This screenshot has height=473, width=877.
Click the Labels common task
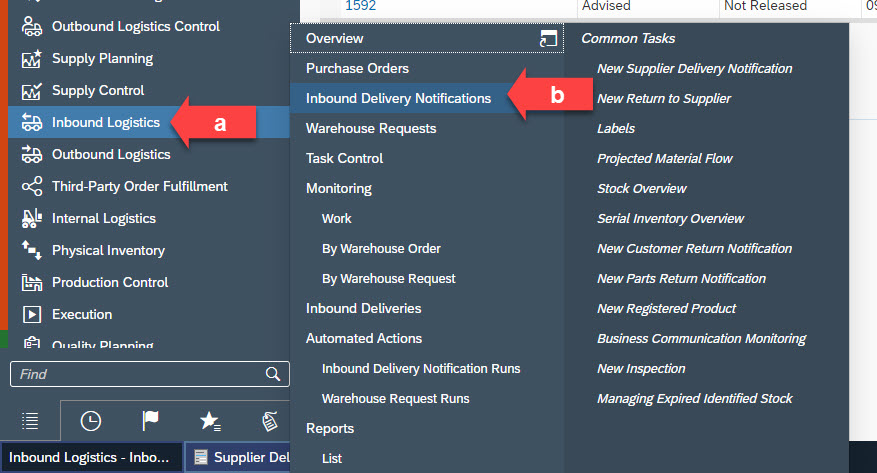[x=616, y=129]
